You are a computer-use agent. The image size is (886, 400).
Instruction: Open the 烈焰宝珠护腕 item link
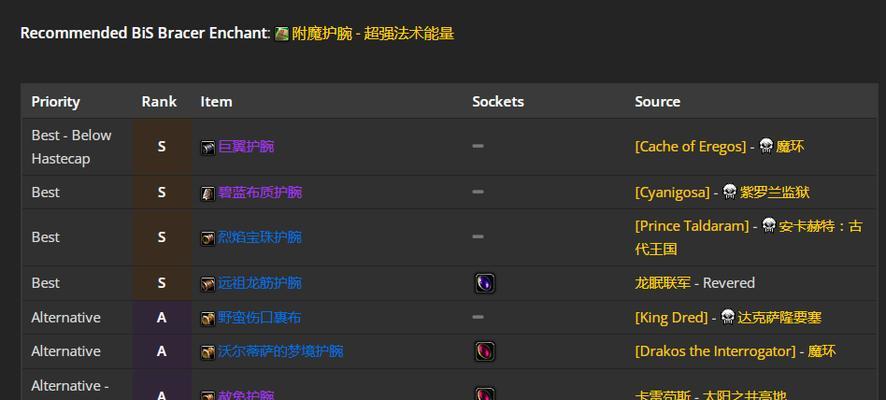click(260, 237)
